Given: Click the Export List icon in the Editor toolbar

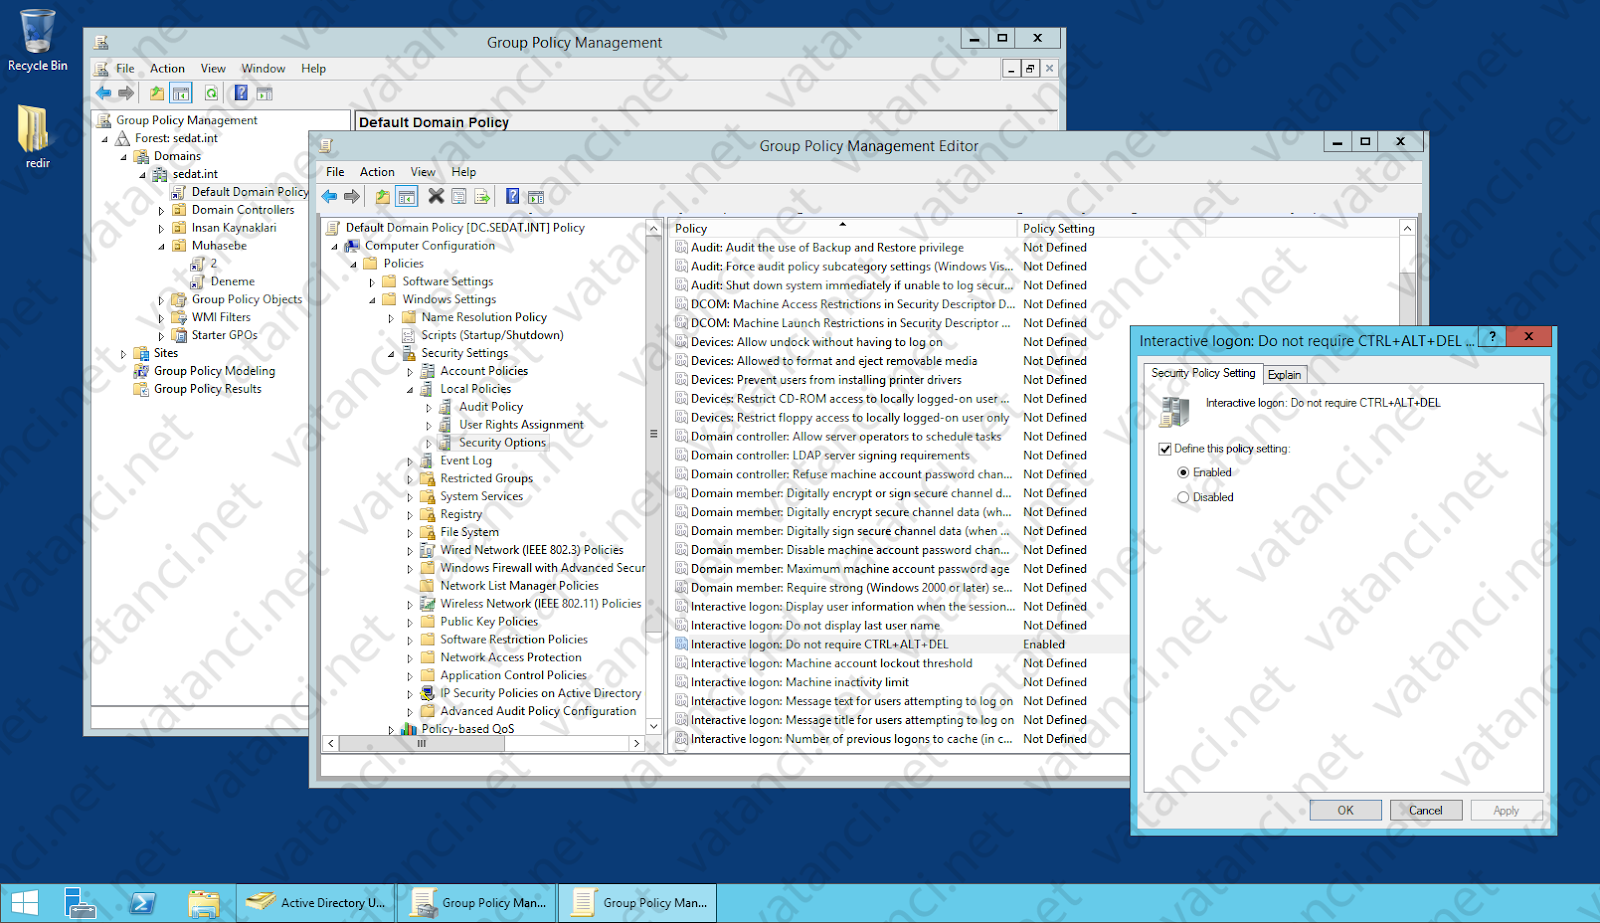Looking at the screenshot, I should (482, 197).
